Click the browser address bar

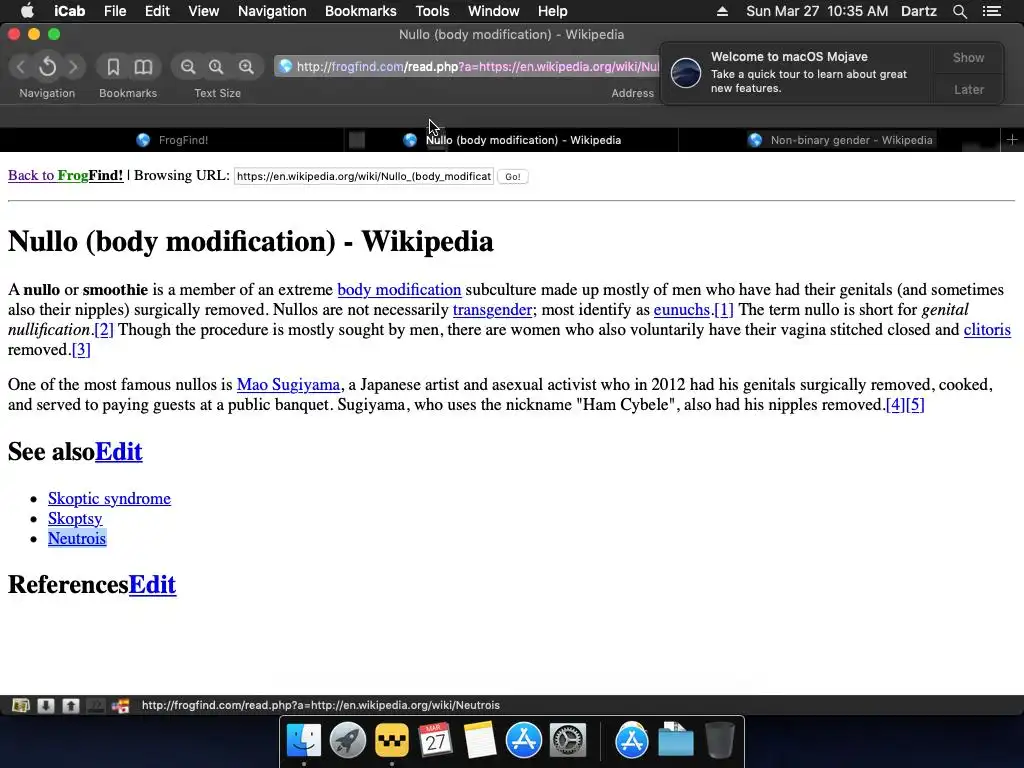tap(467, 66)
